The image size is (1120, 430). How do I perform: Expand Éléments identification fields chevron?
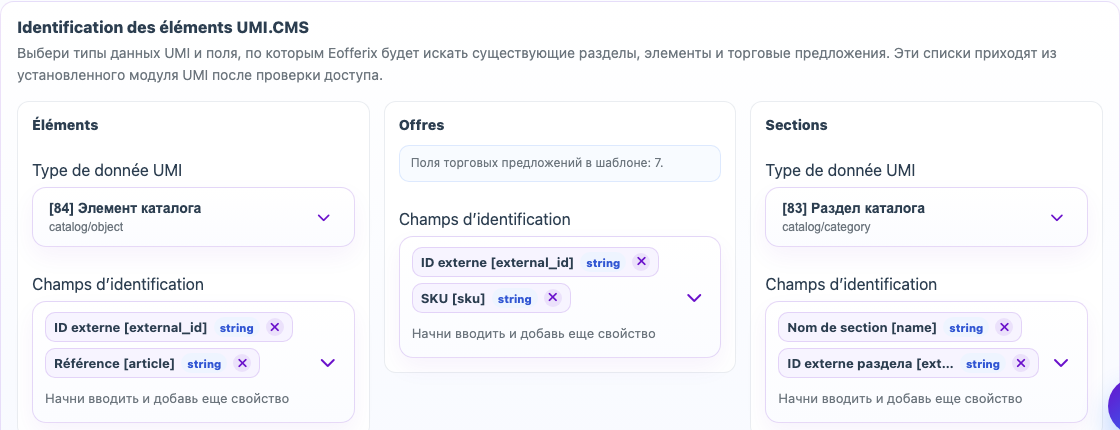328,363
